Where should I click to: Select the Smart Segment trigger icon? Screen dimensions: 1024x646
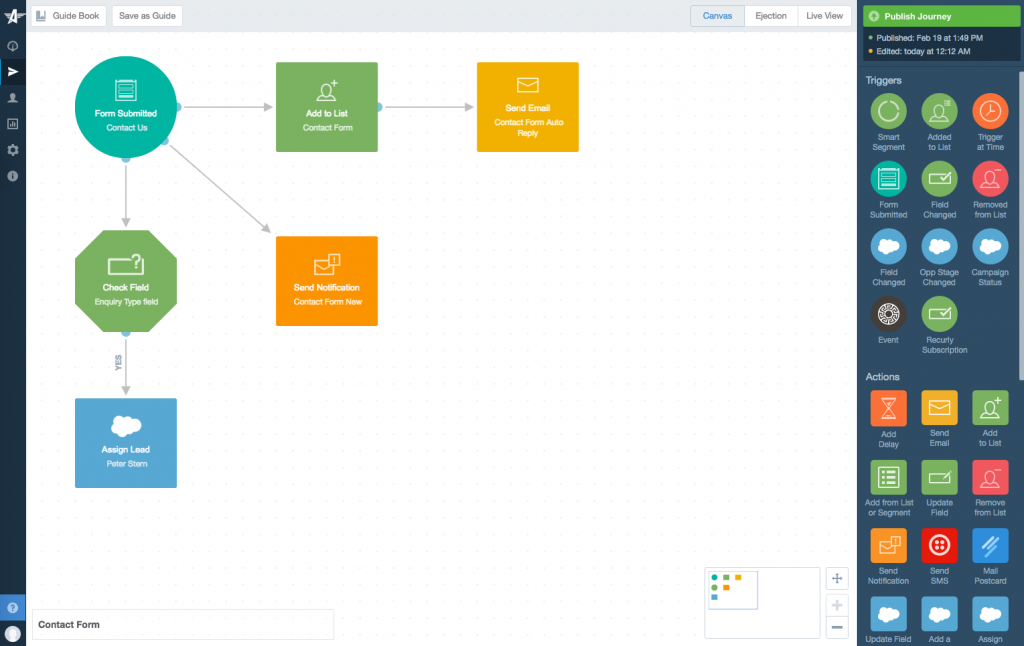pos(888,113)
